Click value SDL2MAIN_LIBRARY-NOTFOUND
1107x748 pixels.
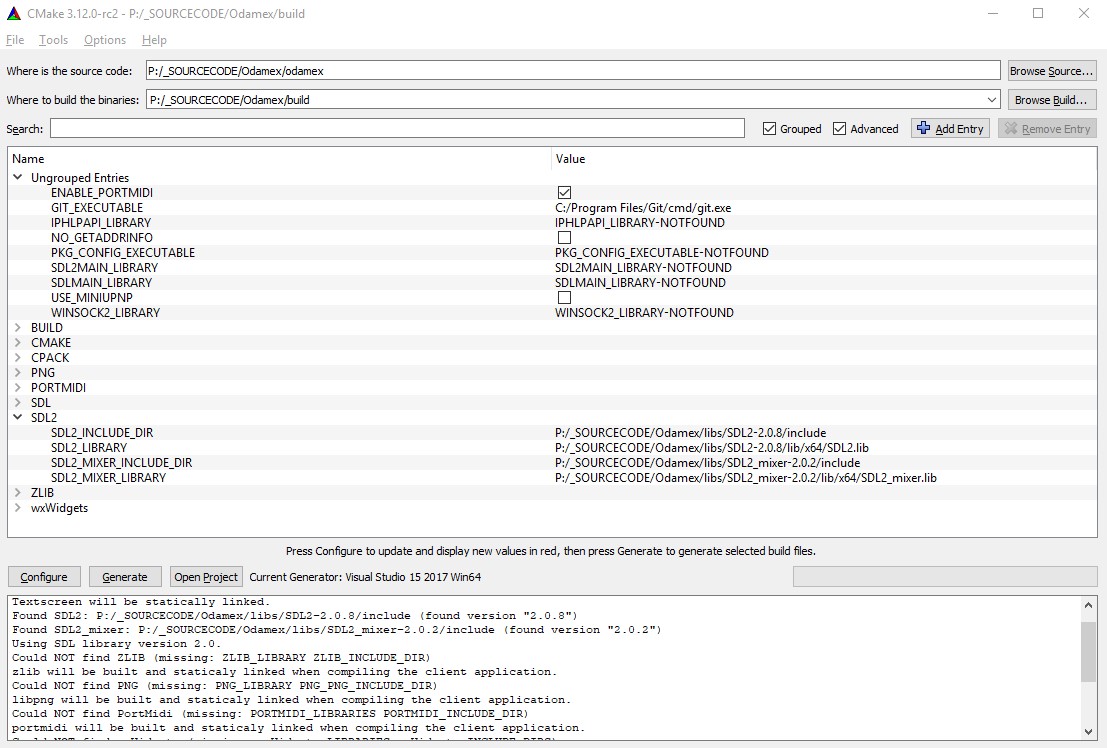tap(643, 268)
